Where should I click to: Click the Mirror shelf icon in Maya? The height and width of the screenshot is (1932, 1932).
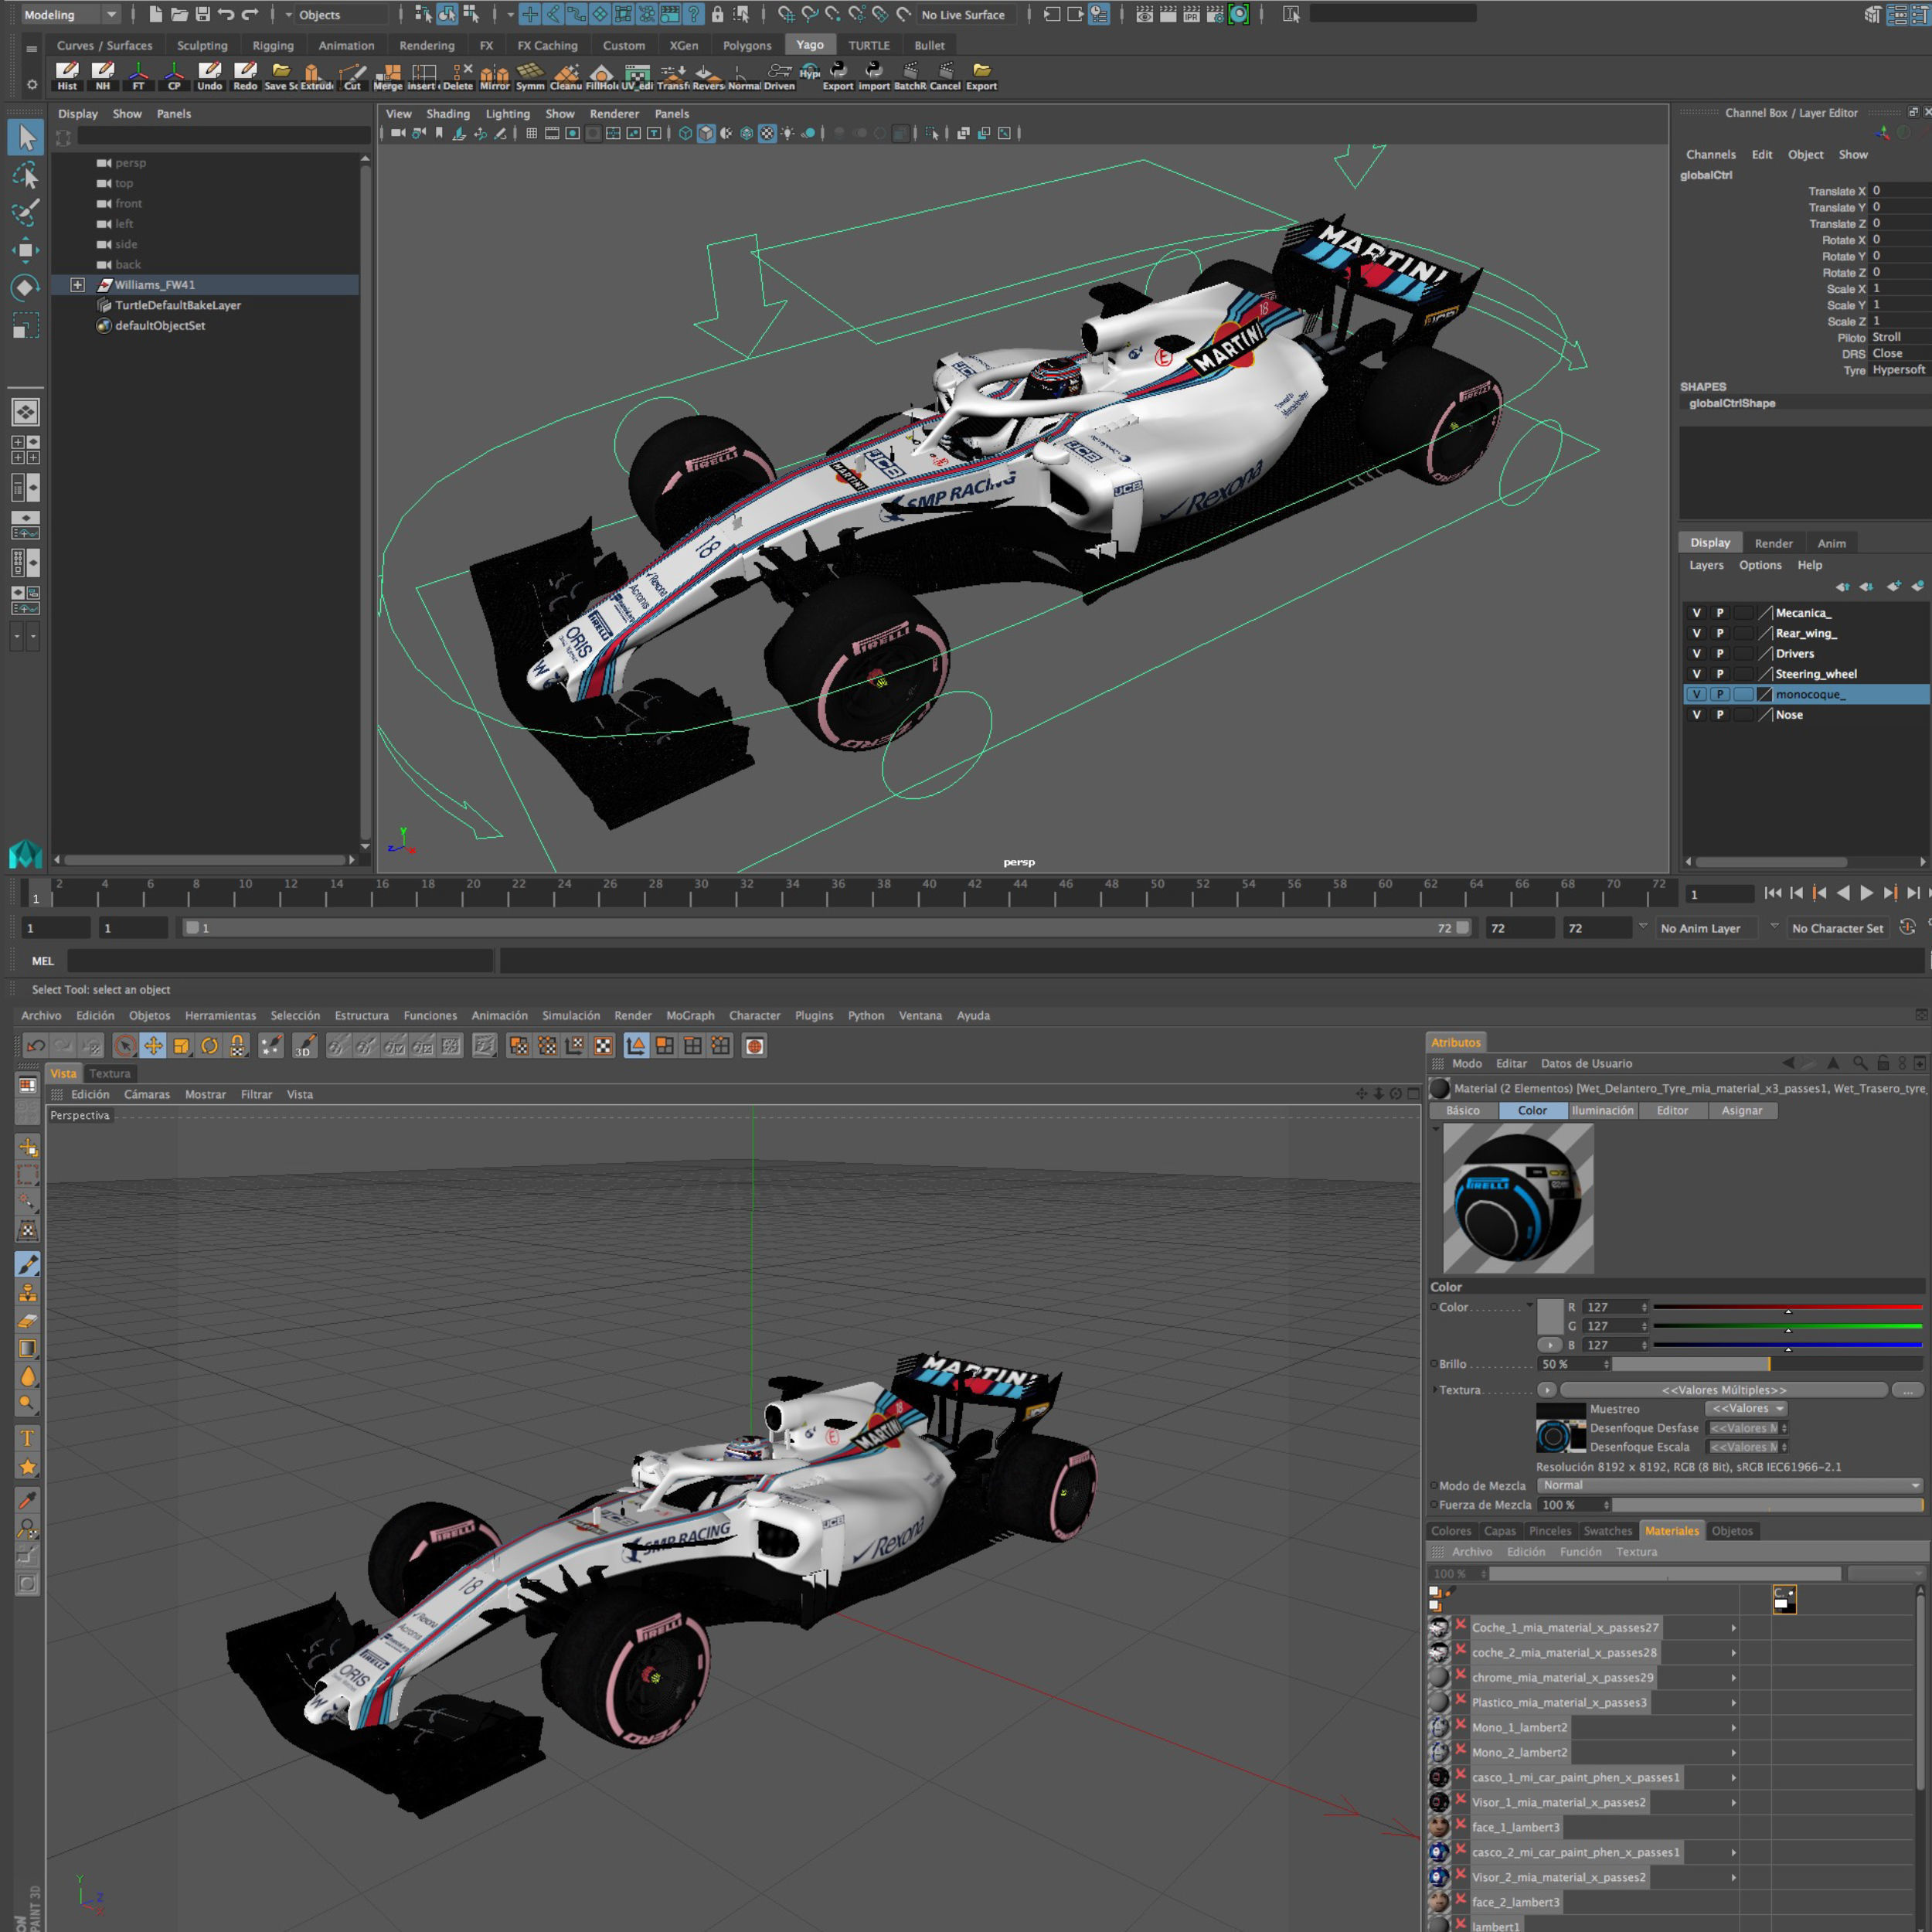494,76
